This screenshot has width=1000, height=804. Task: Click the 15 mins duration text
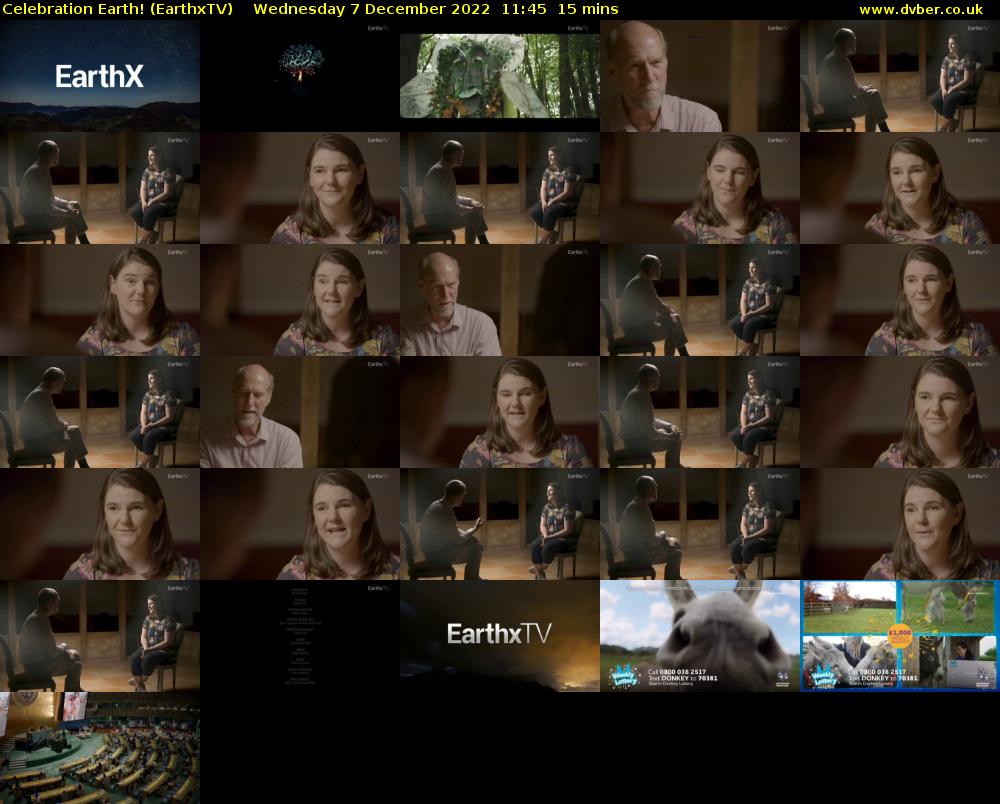(x=588, y=9)
